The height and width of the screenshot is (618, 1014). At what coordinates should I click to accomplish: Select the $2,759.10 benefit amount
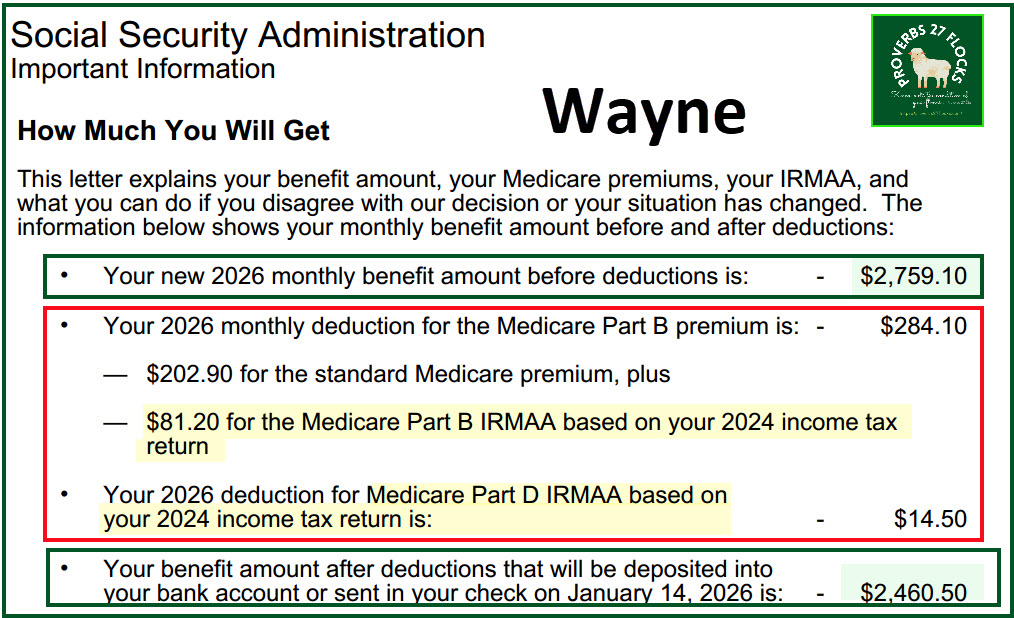(913, 276)
